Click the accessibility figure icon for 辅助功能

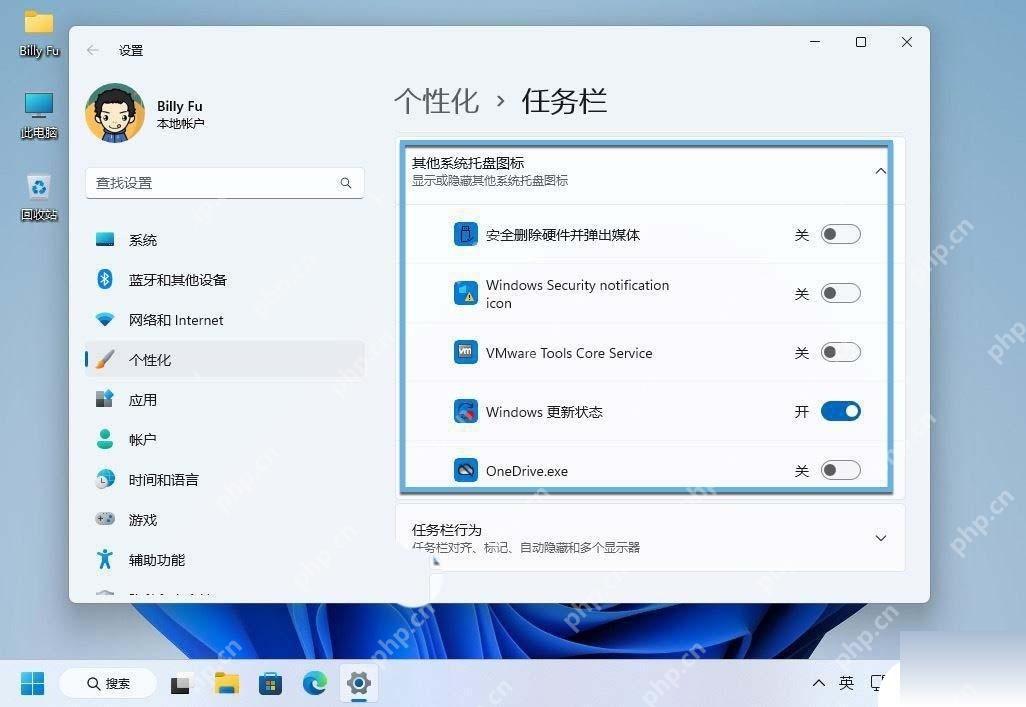(105, 559)
